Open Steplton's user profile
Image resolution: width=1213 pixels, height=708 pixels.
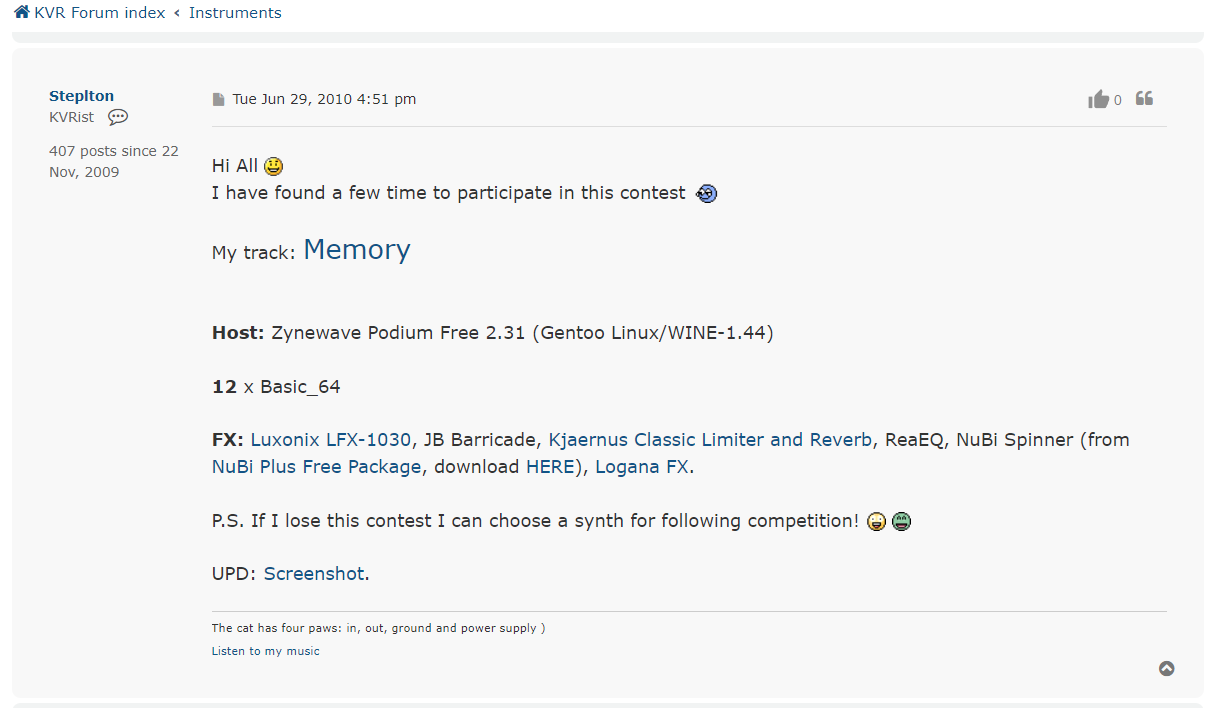(x=81, y=96)
